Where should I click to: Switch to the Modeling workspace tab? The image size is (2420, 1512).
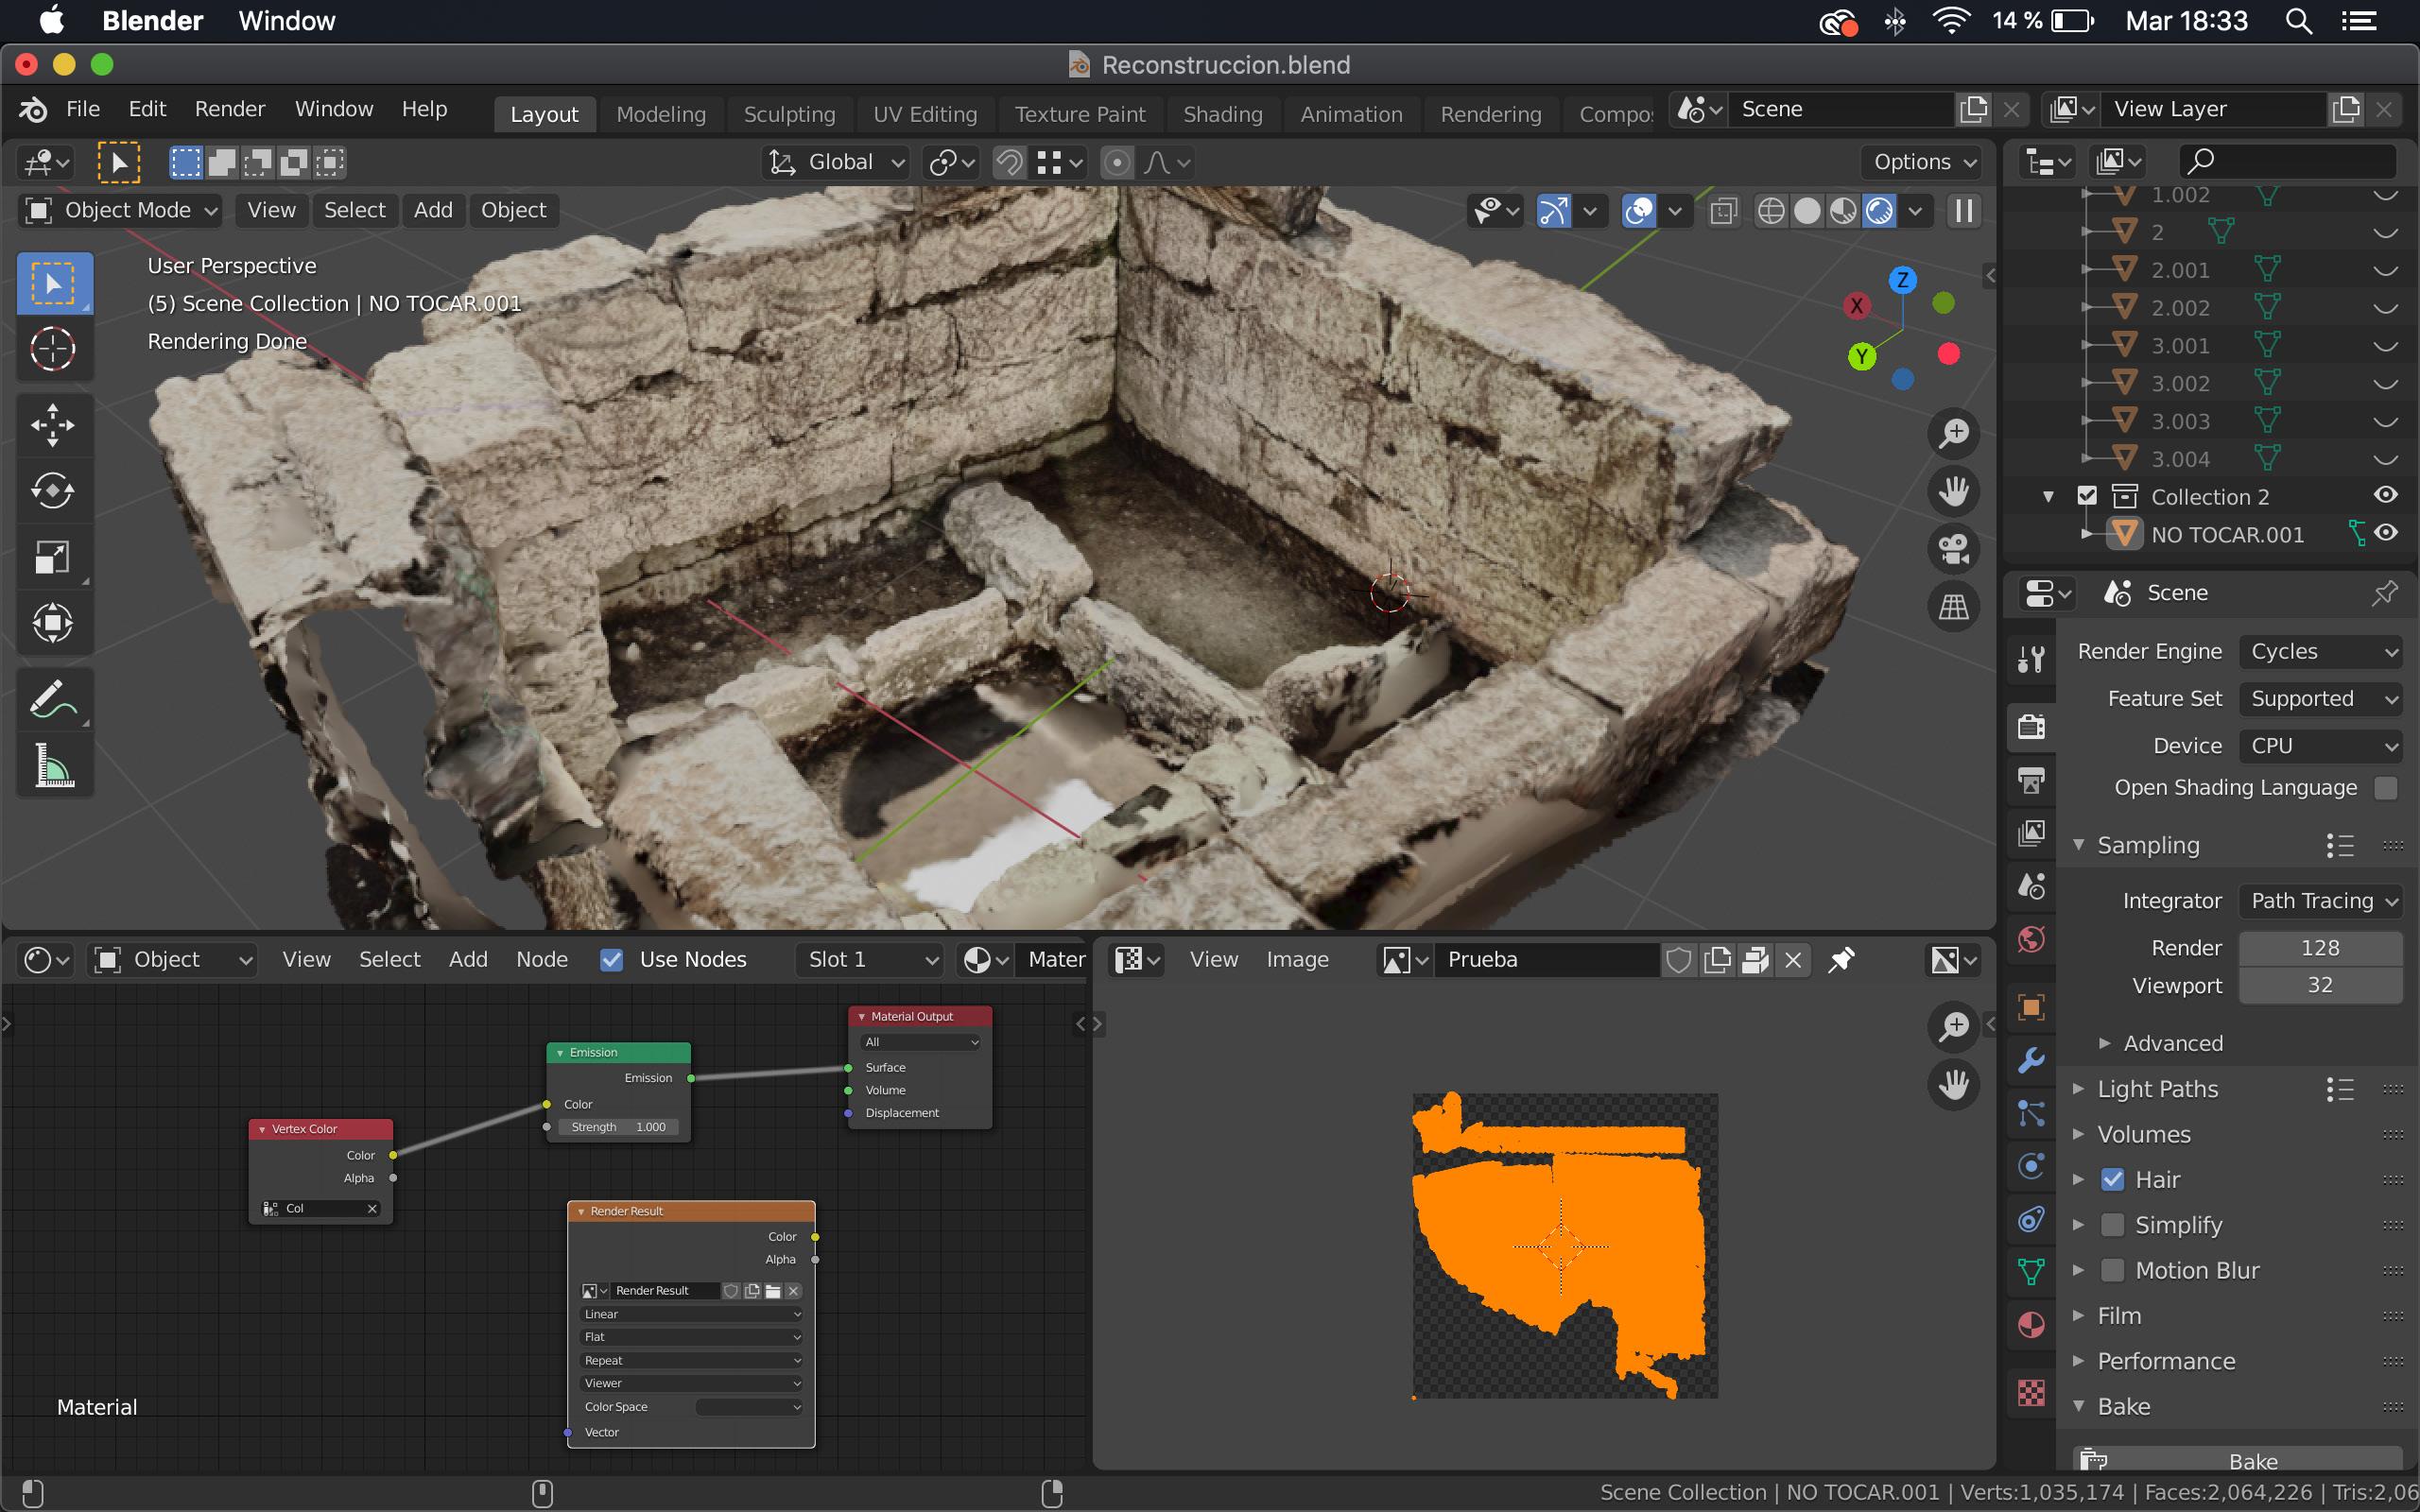point(661,114)
